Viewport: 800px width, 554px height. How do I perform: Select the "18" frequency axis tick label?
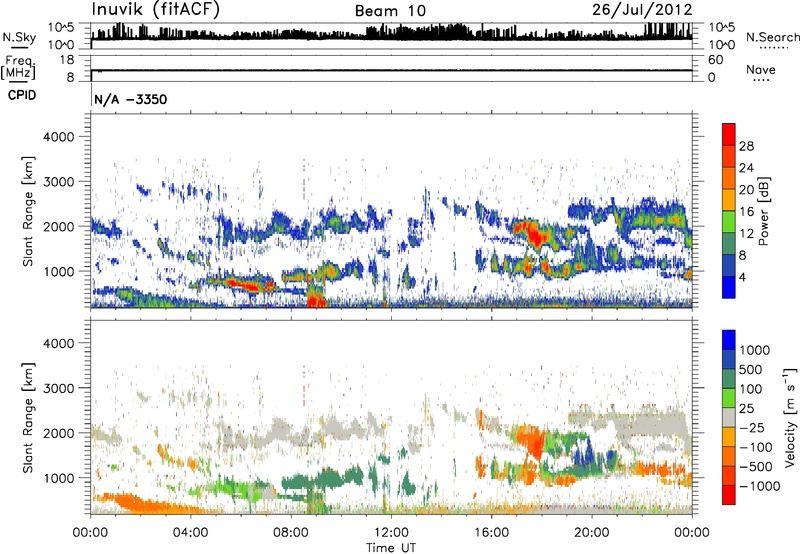[67, 60]
